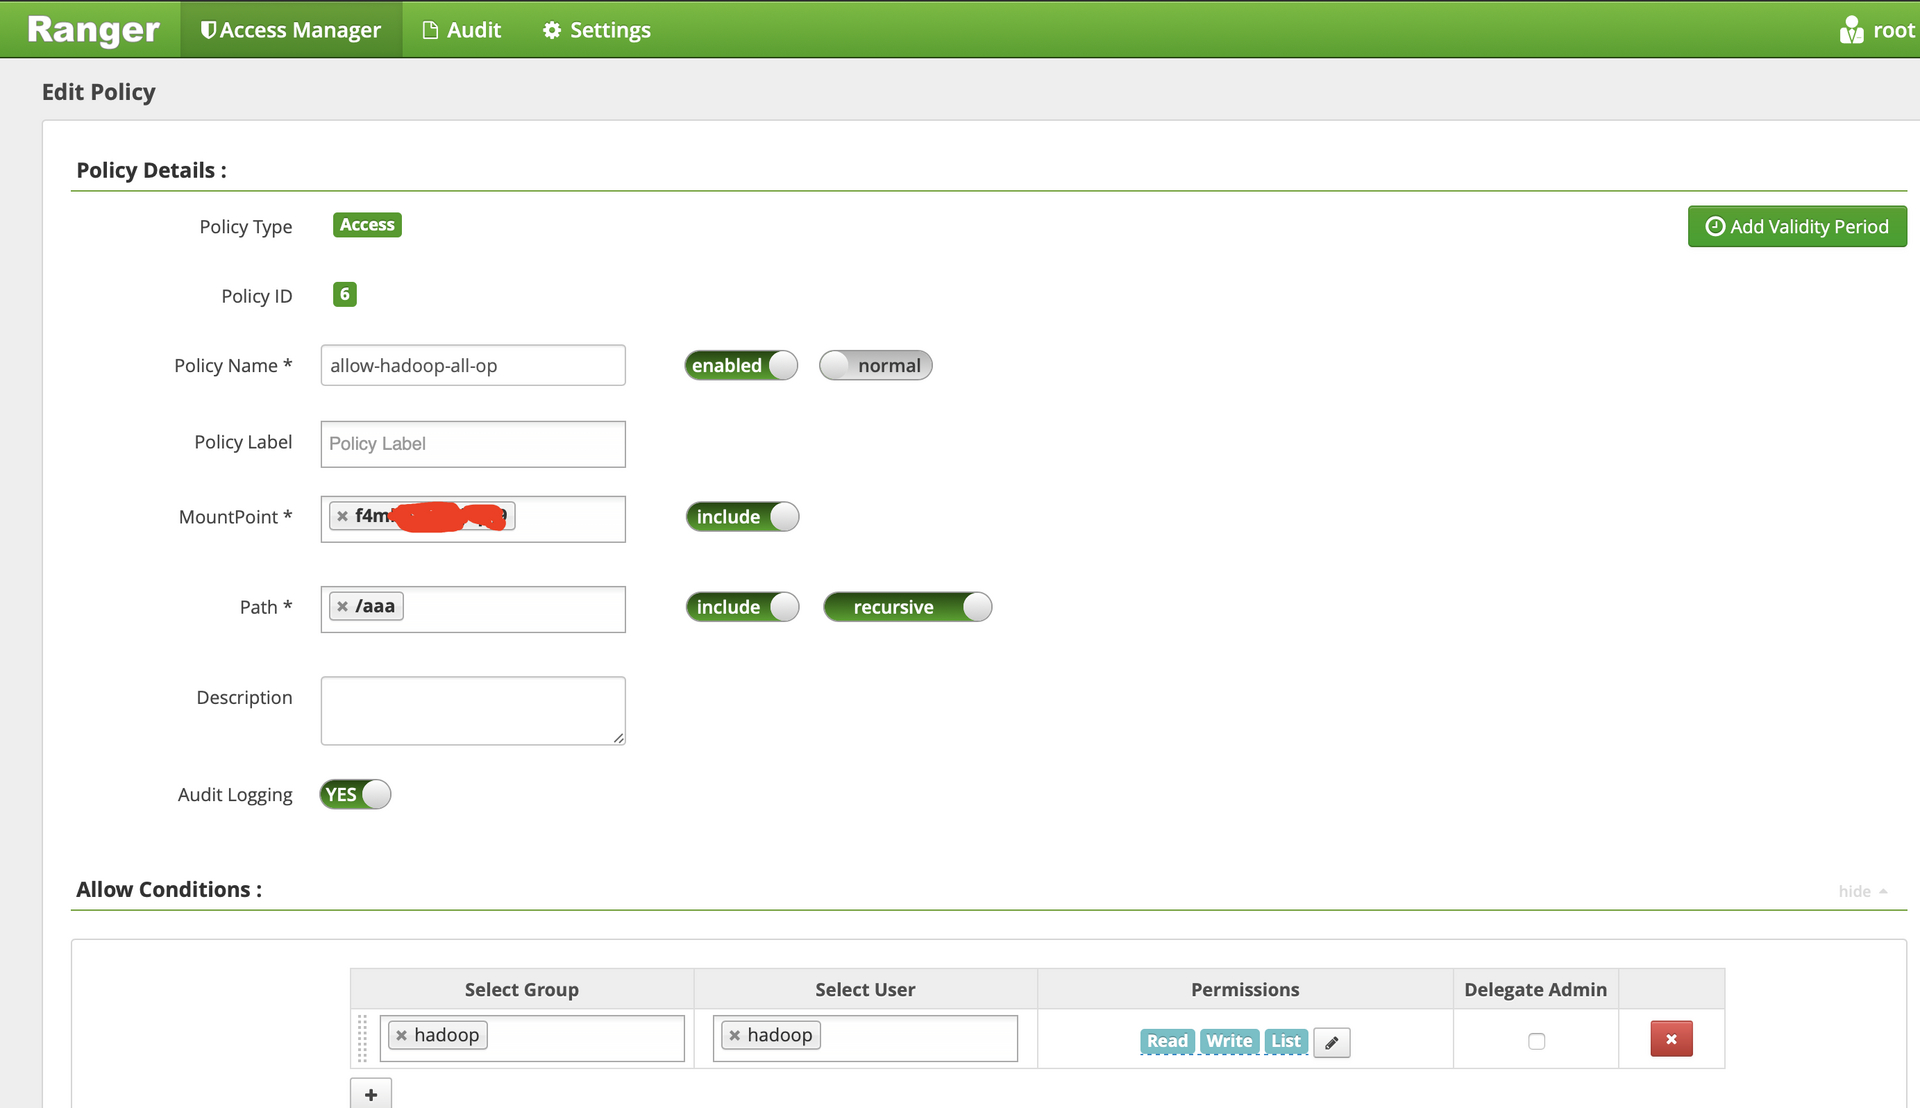Screen dimensions: 1920x1108
Task: Toggle the MountPoint include switch
Action: pyautogui.click(x=742, y=517)
